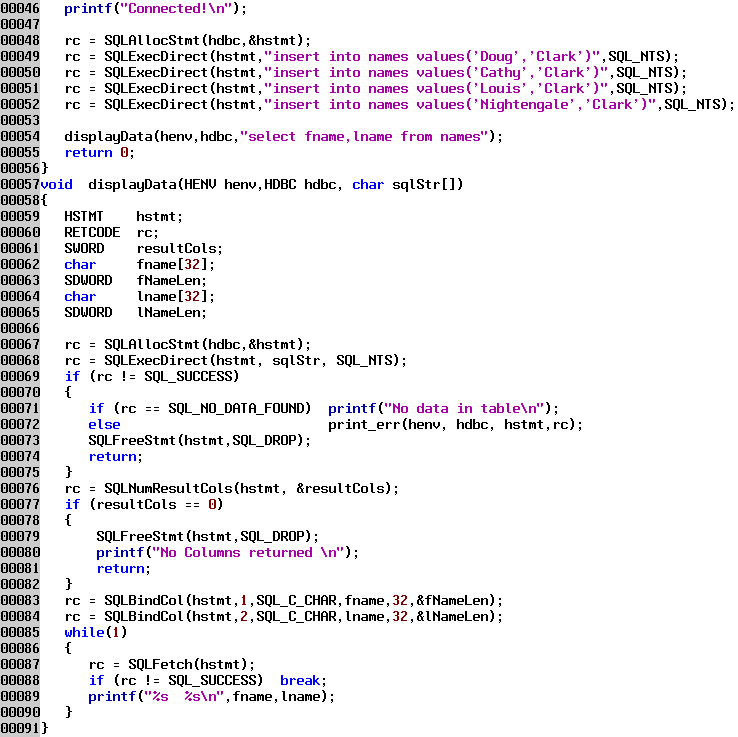This screenshot has width=738, height=737.
Task: Click the insert statement with 'Nightengale'
Action: (399, 104)
